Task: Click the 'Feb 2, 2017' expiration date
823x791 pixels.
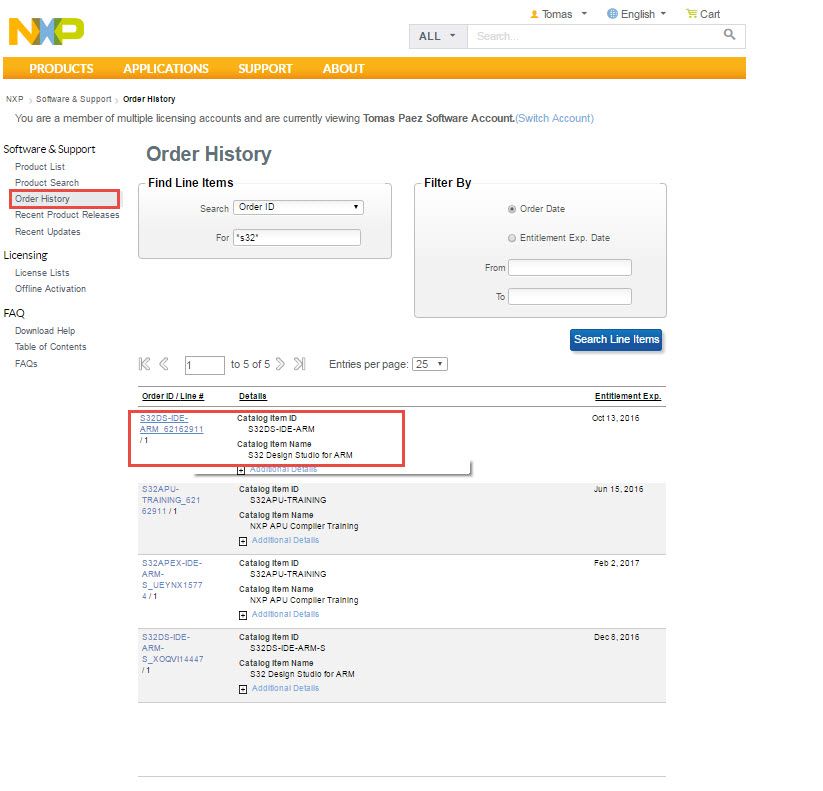Action: point(616,563)
